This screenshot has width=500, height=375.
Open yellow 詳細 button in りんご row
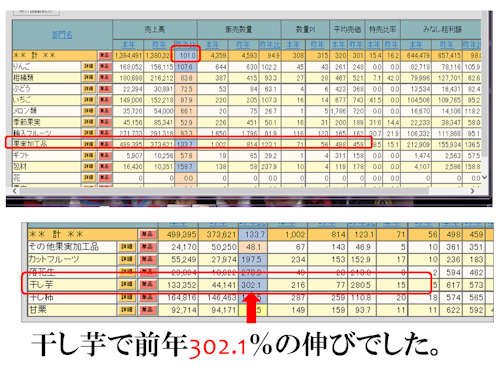[x=89, y=67]
